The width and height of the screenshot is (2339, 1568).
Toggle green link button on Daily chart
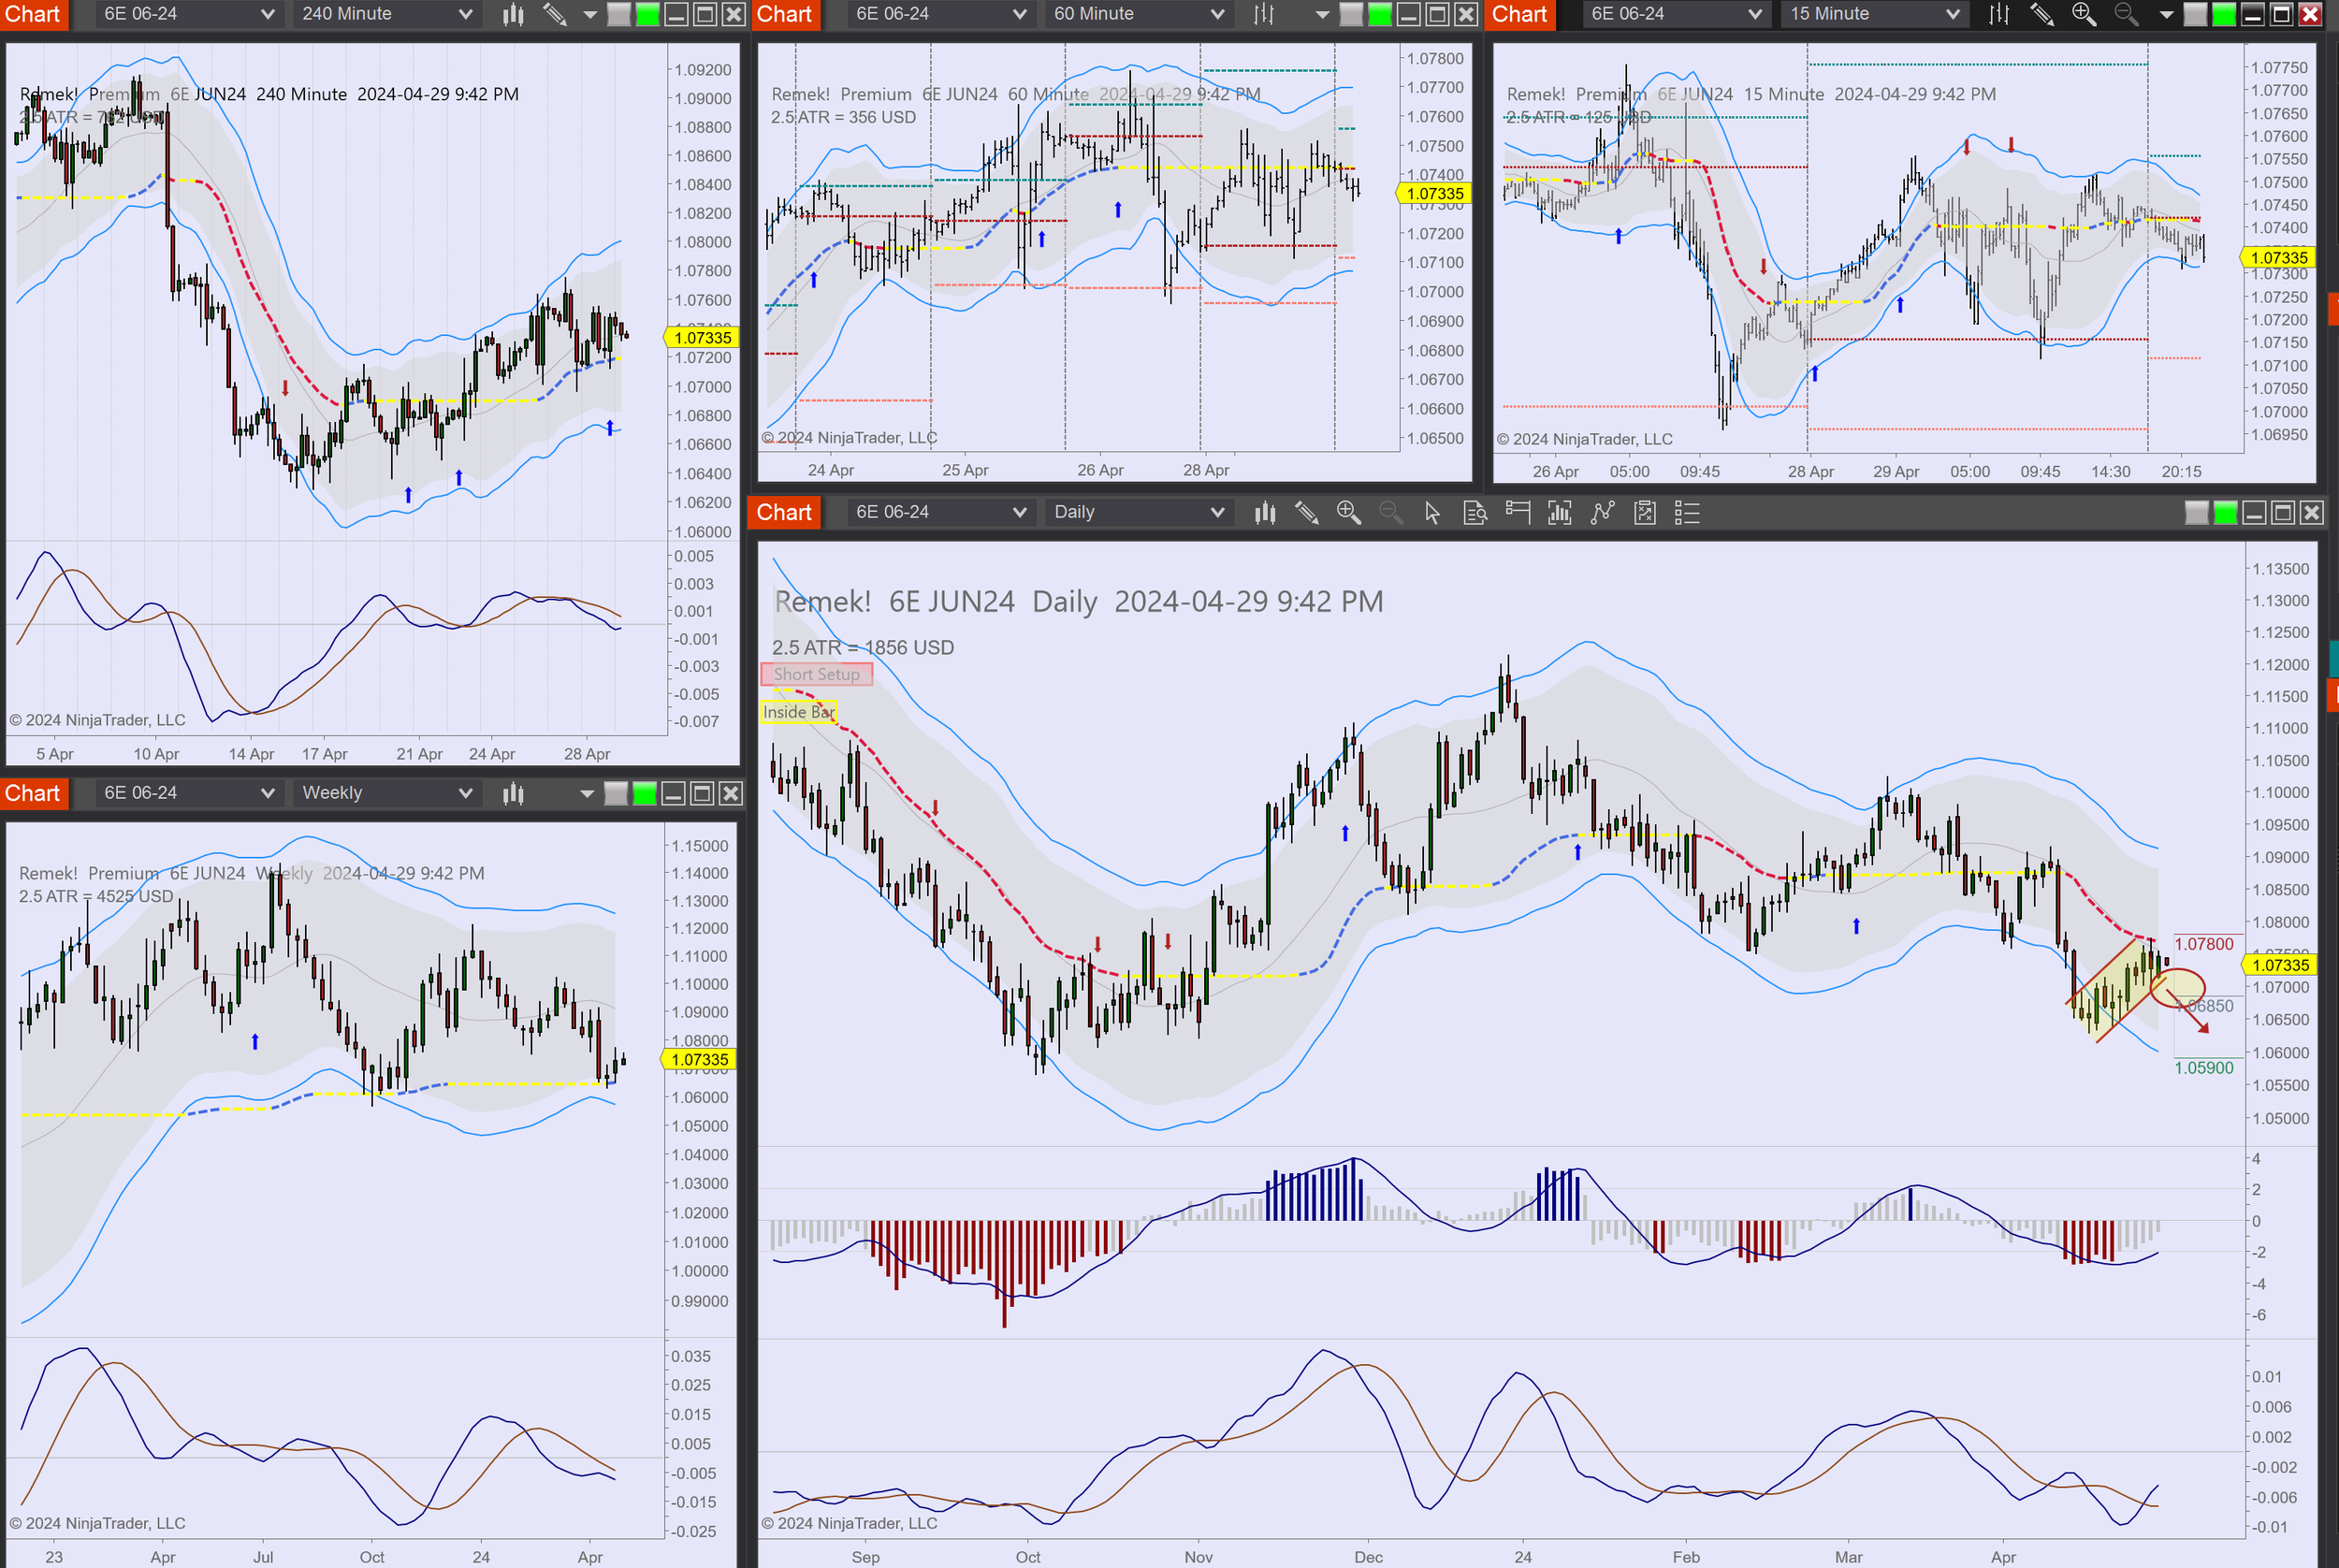click(x=2225, y=513)
